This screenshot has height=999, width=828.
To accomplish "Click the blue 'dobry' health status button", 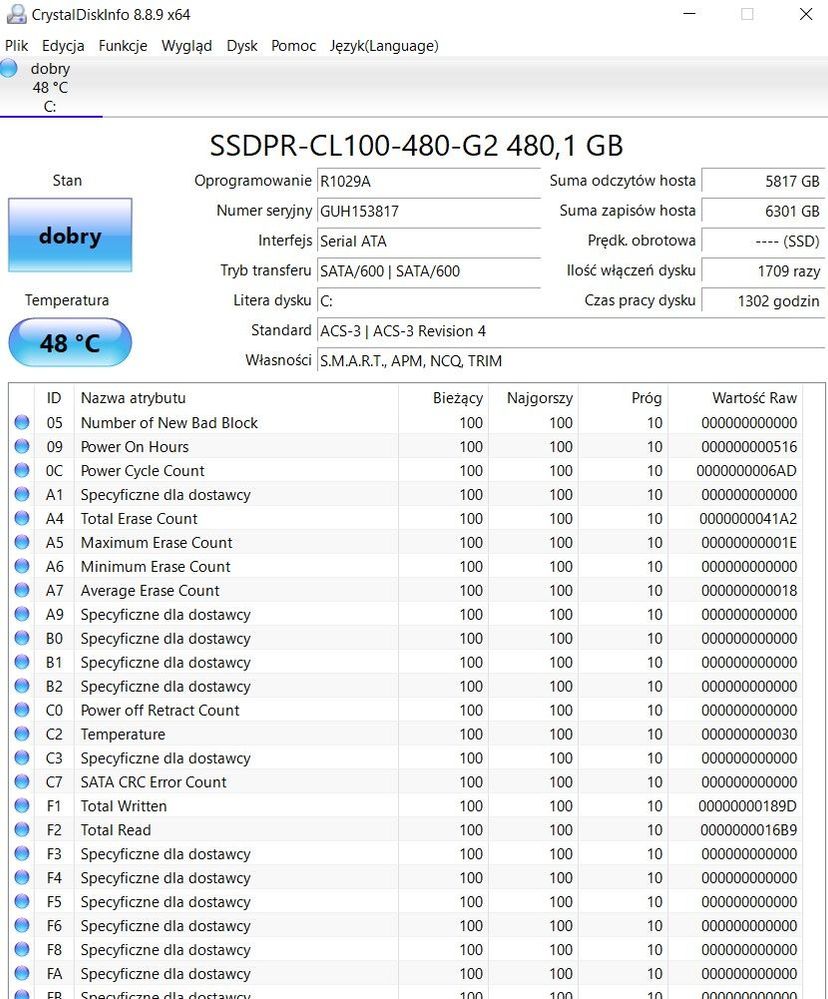I will click(70, 236).
